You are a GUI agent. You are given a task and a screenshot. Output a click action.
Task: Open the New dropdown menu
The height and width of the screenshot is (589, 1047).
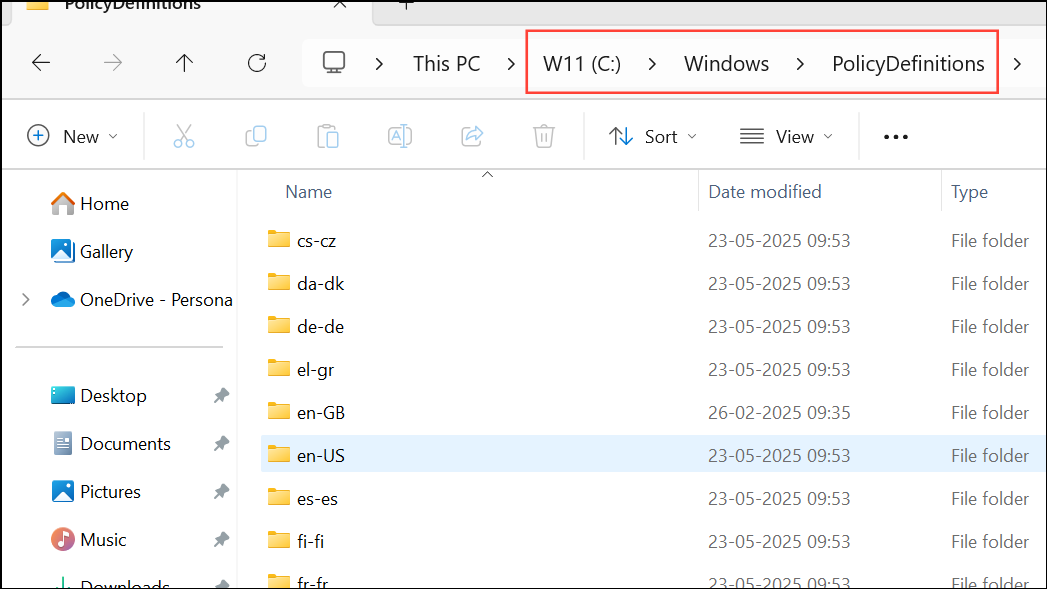pyautogui.click(x=73, y=136)
